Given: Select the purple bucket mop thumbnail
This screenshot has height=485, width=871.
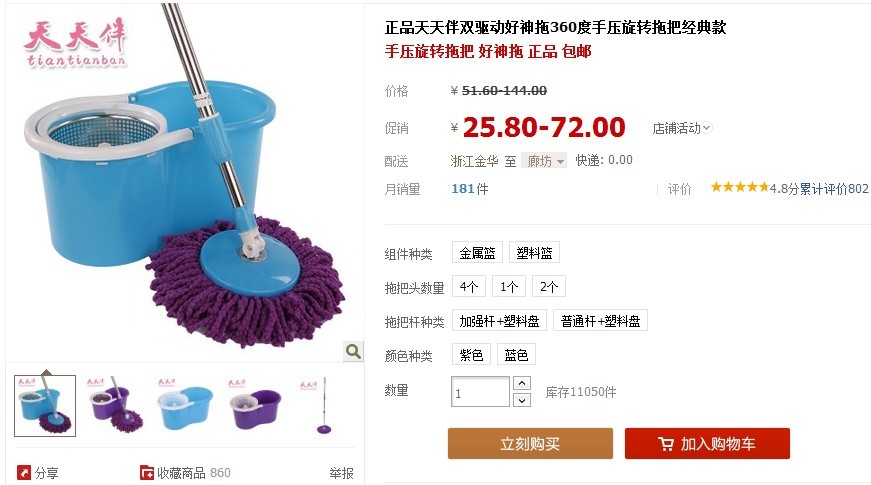Looking at the screenshot, I should tap(115, 406).
